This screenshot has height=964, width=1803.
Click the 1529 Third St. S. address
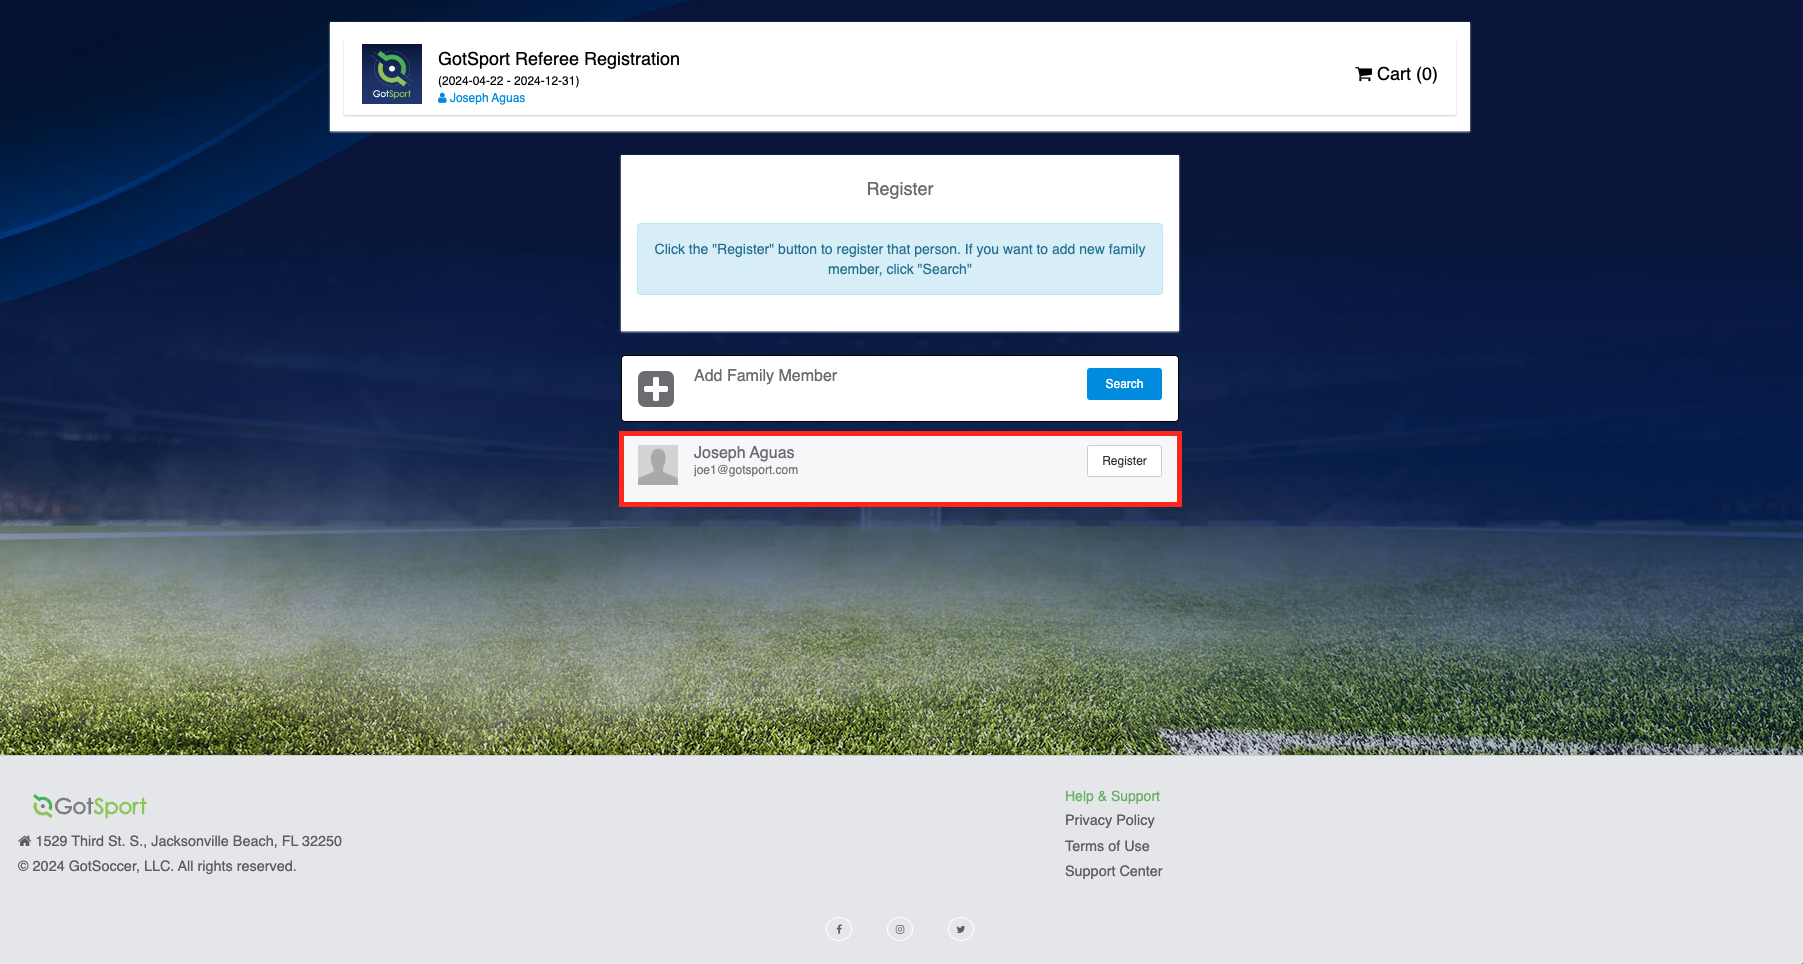(x=180, y=841)
